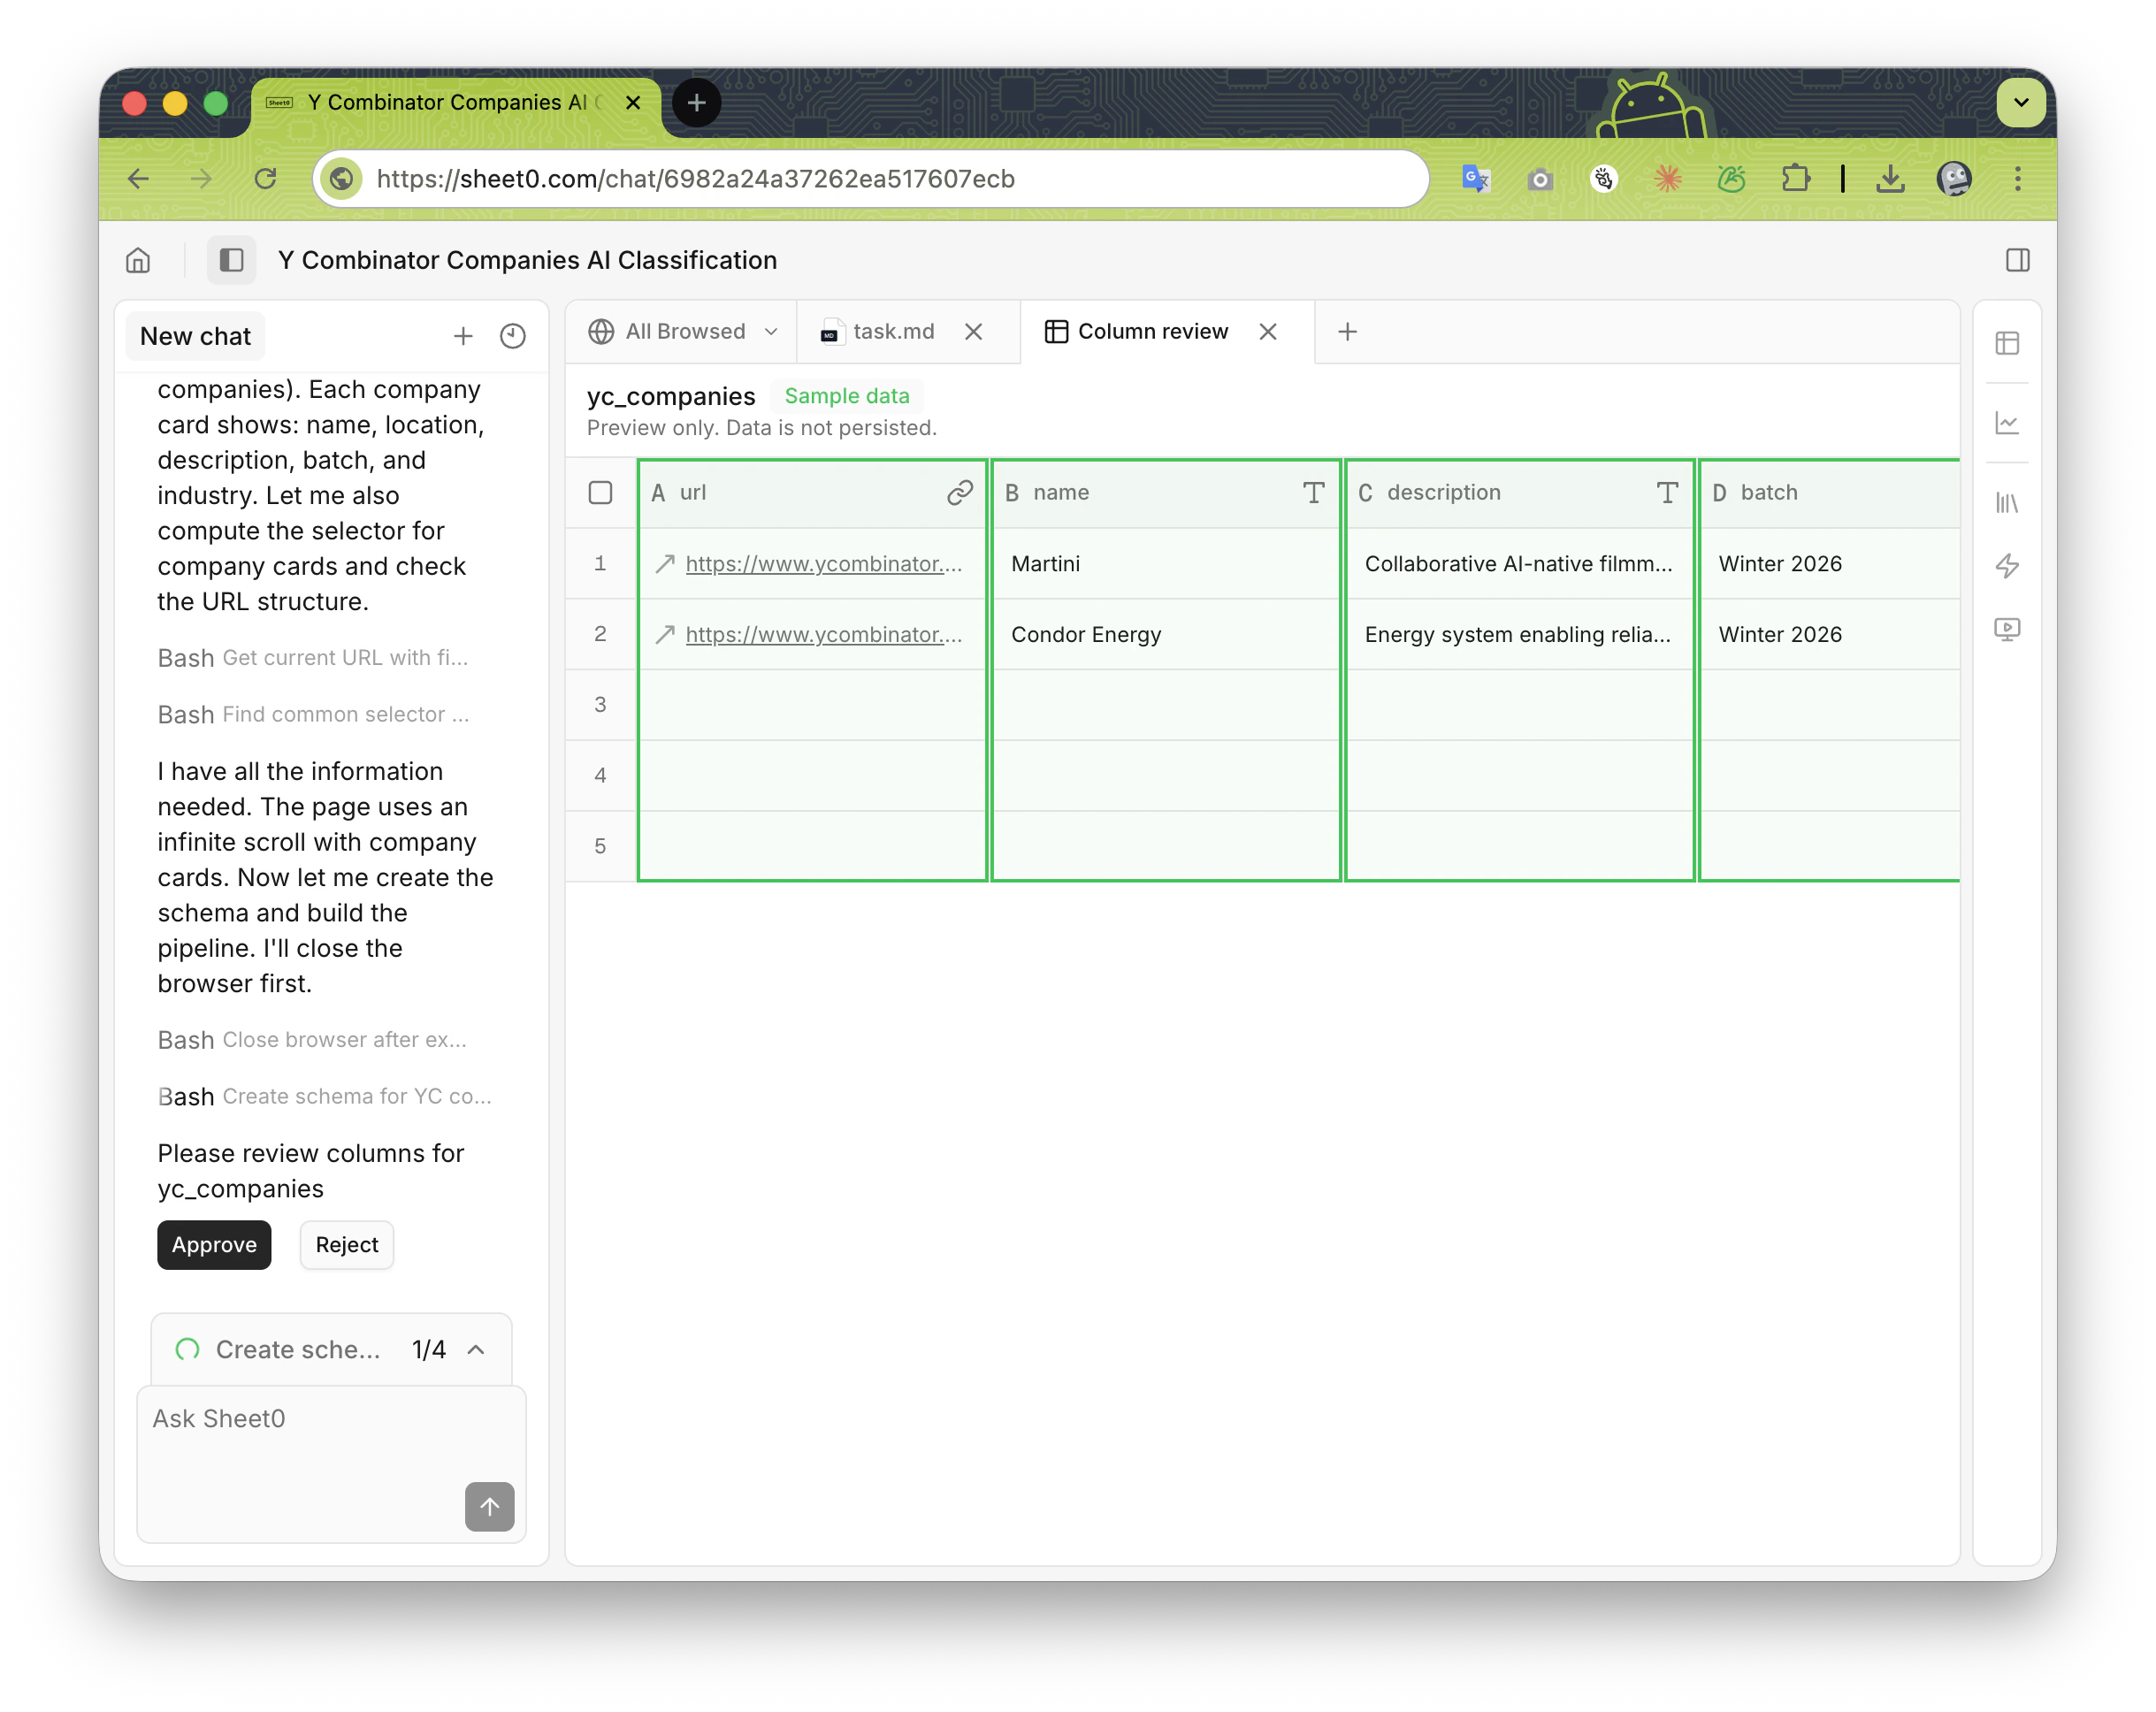Screen dimensions: 2156x1712
Task: Approve the yc_companies columns
Action: [214, 1244]
